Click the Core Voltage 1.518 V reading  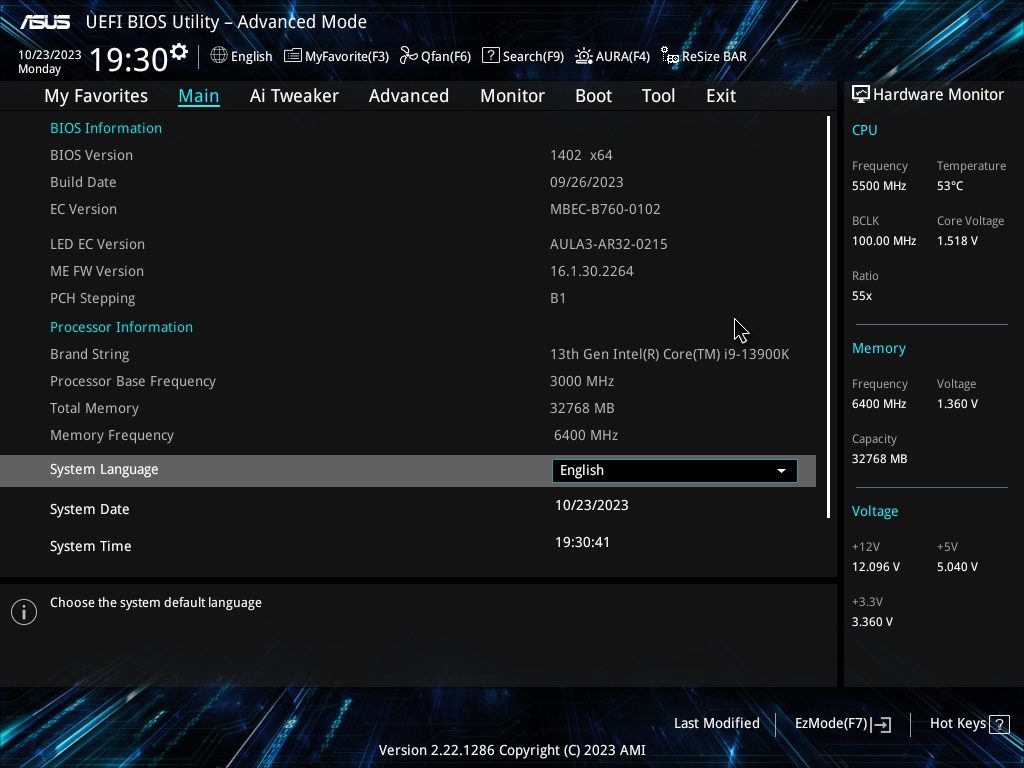pos(957,241)
